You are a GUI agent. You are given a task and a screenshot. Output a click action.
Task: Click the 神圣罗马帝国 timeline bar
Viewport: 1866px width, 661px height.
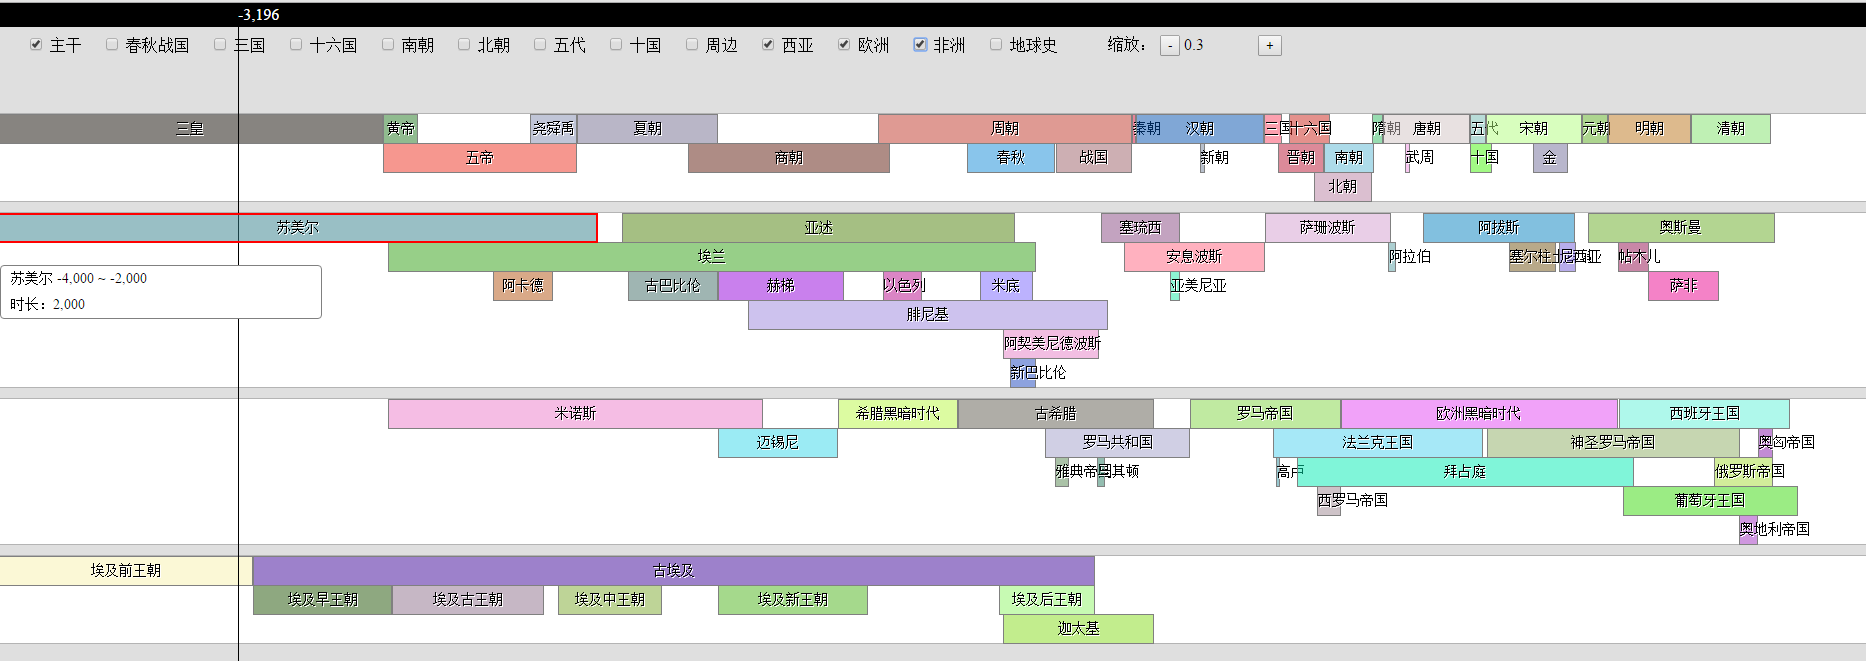1612,443
